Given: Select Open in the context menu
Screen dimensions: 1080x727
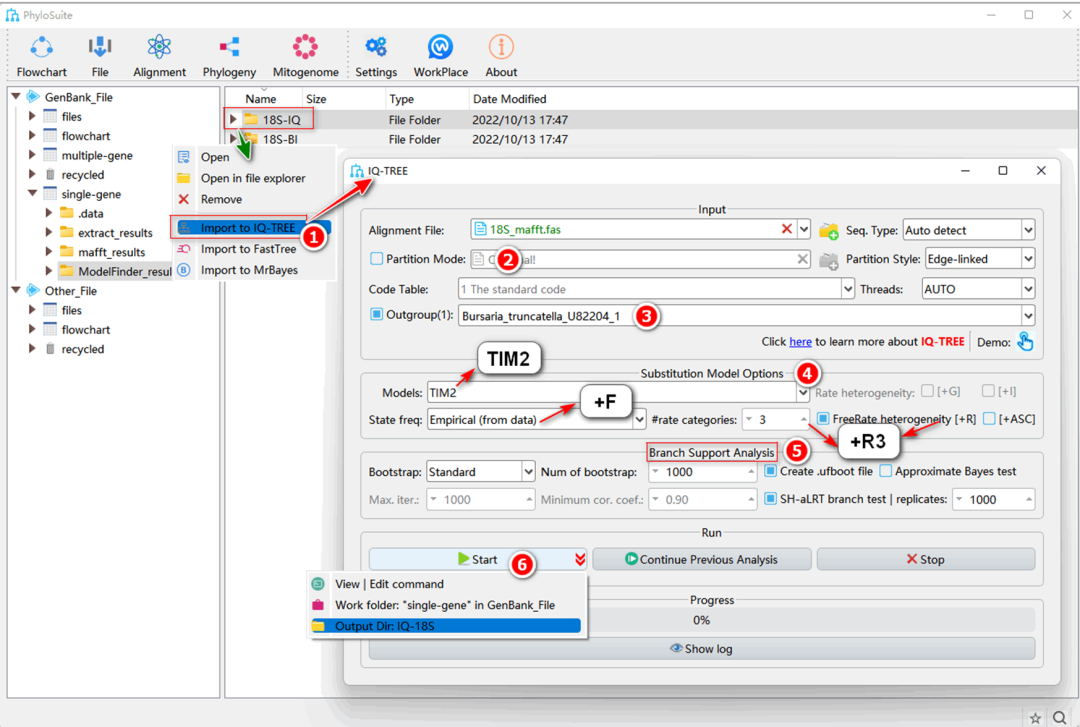Looking at the screenshot, I should pyautogui.click(x=253, y=157).
